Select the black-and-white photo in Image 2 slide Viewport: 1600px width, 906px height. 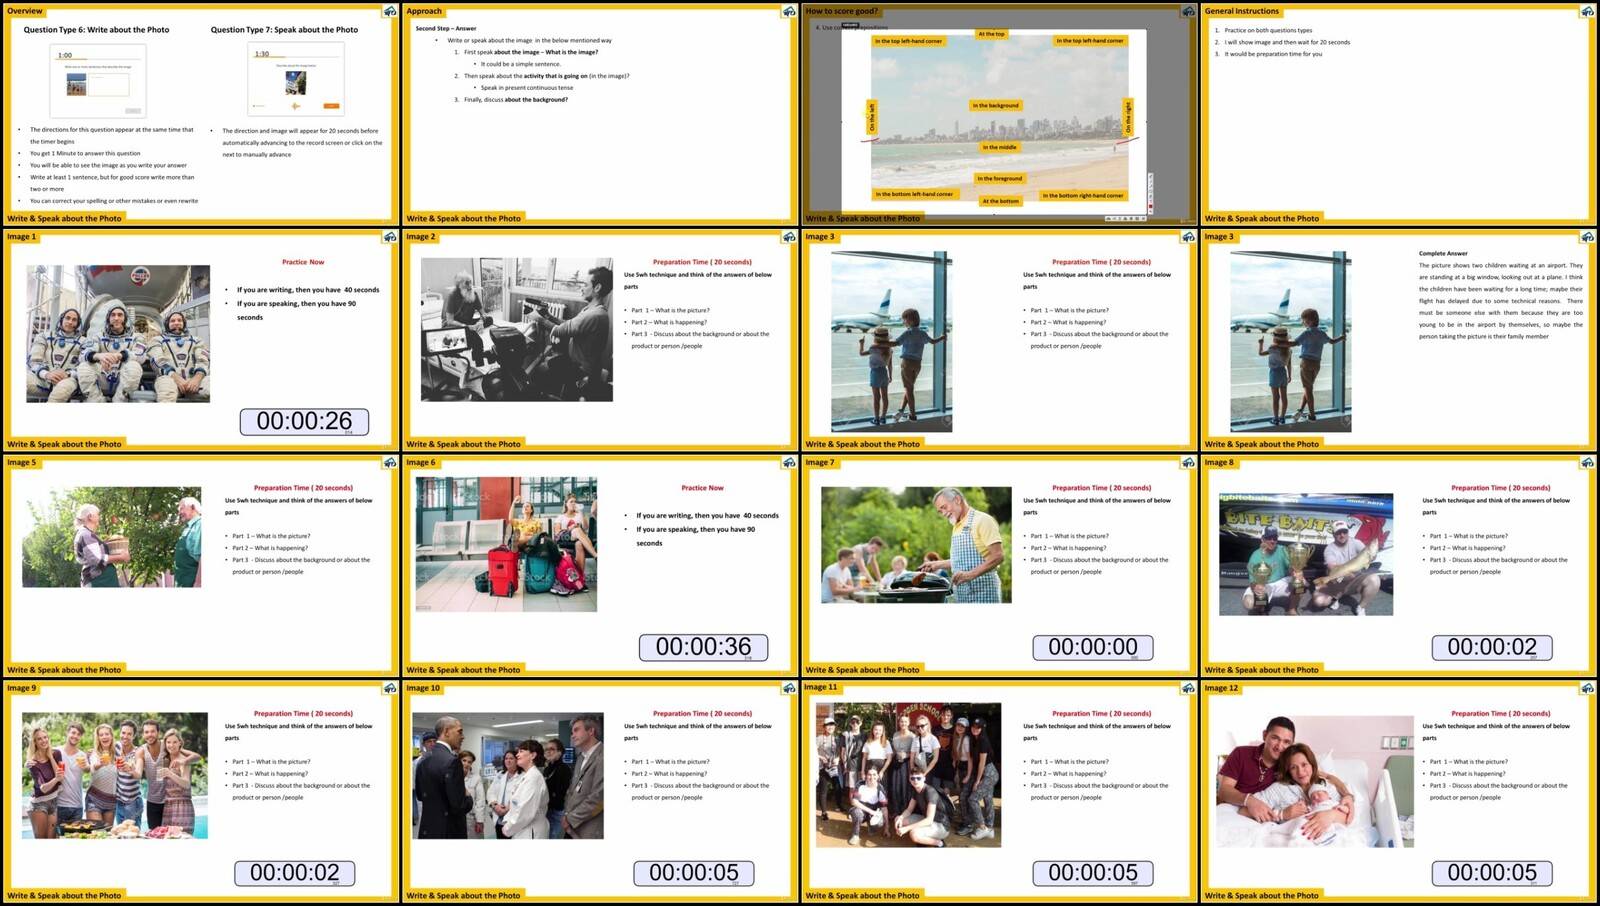click(x=517, y=329)
